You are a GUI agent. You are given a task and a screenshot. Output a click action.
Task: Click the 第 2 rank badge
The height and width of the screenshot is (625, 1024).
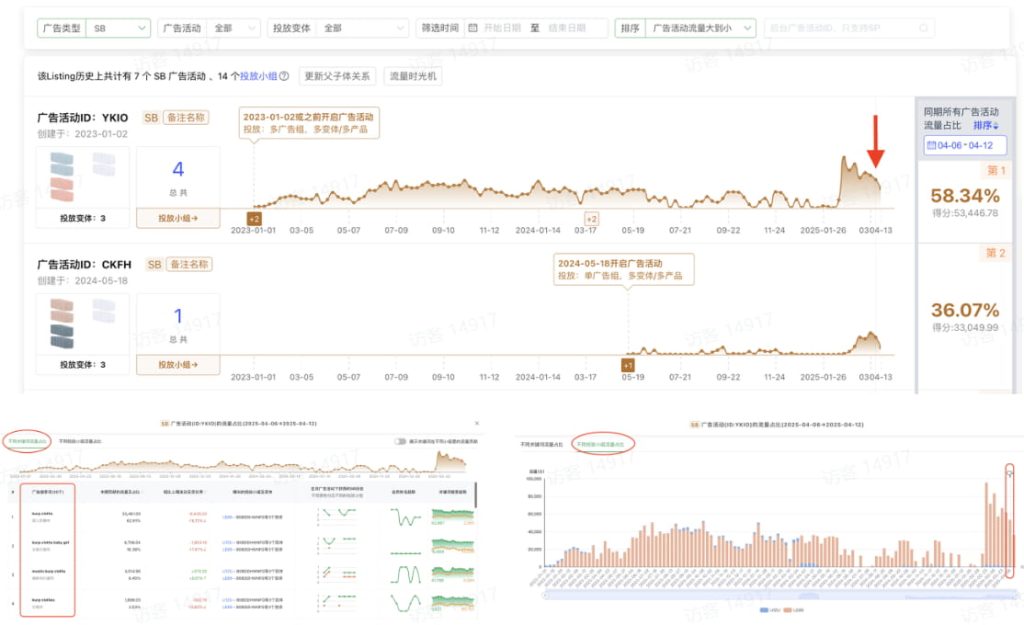click(995, 253)
